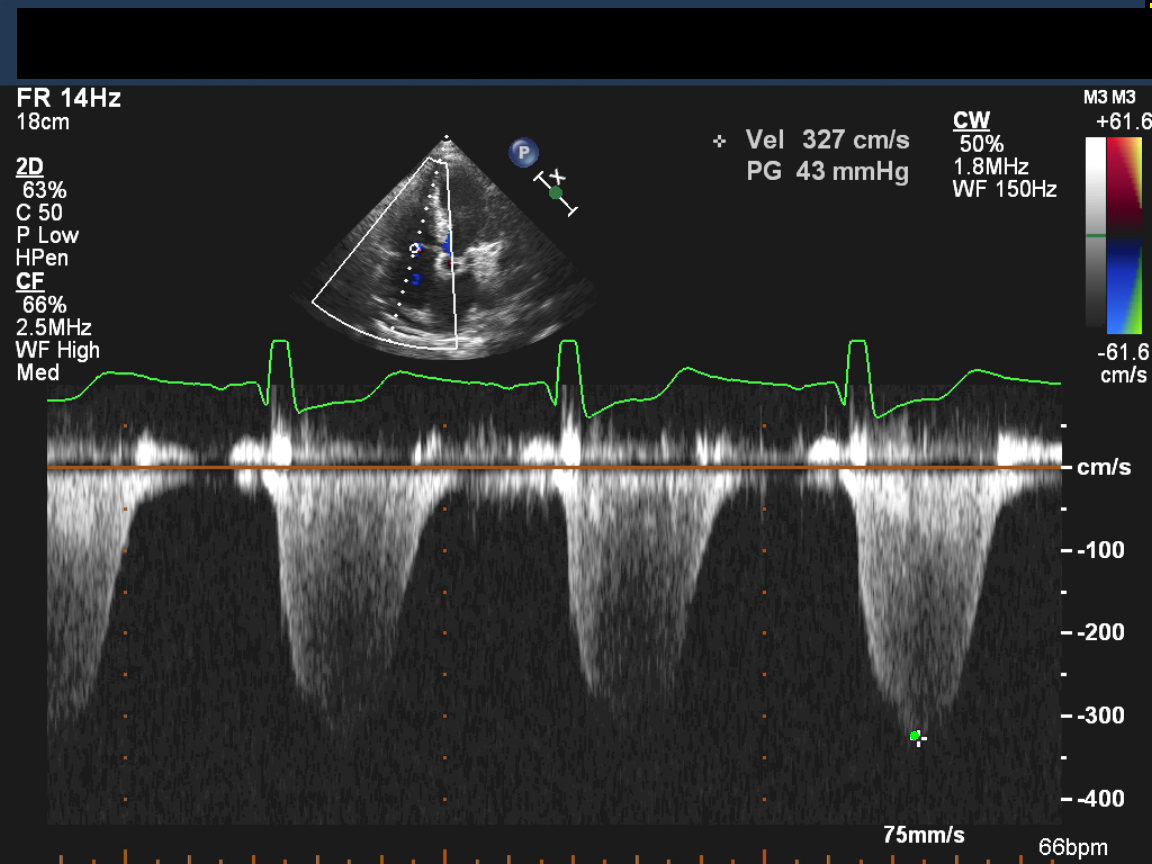Image resolution: width=1152 pixels, height=864 pixels.
Task: Click the second QRS peak on the ECG trace
Action: [x=568, y=345]
